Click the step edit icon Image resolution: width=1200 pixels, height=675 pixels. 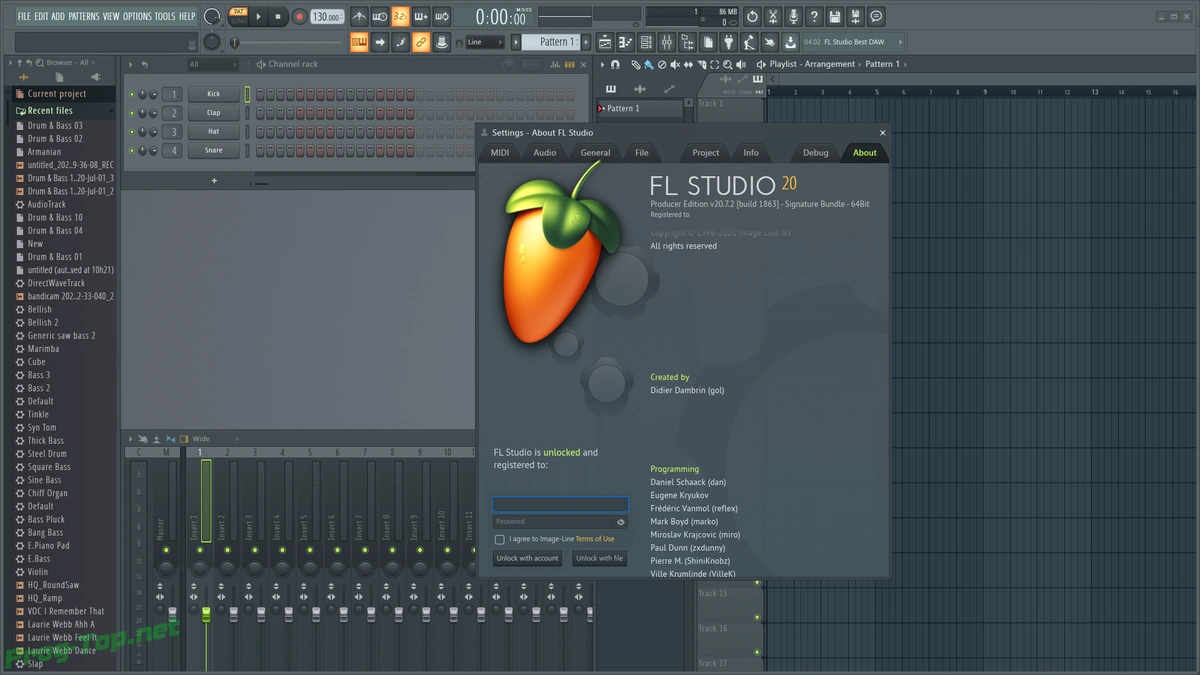pyautogui.click(x=400, y=42)
